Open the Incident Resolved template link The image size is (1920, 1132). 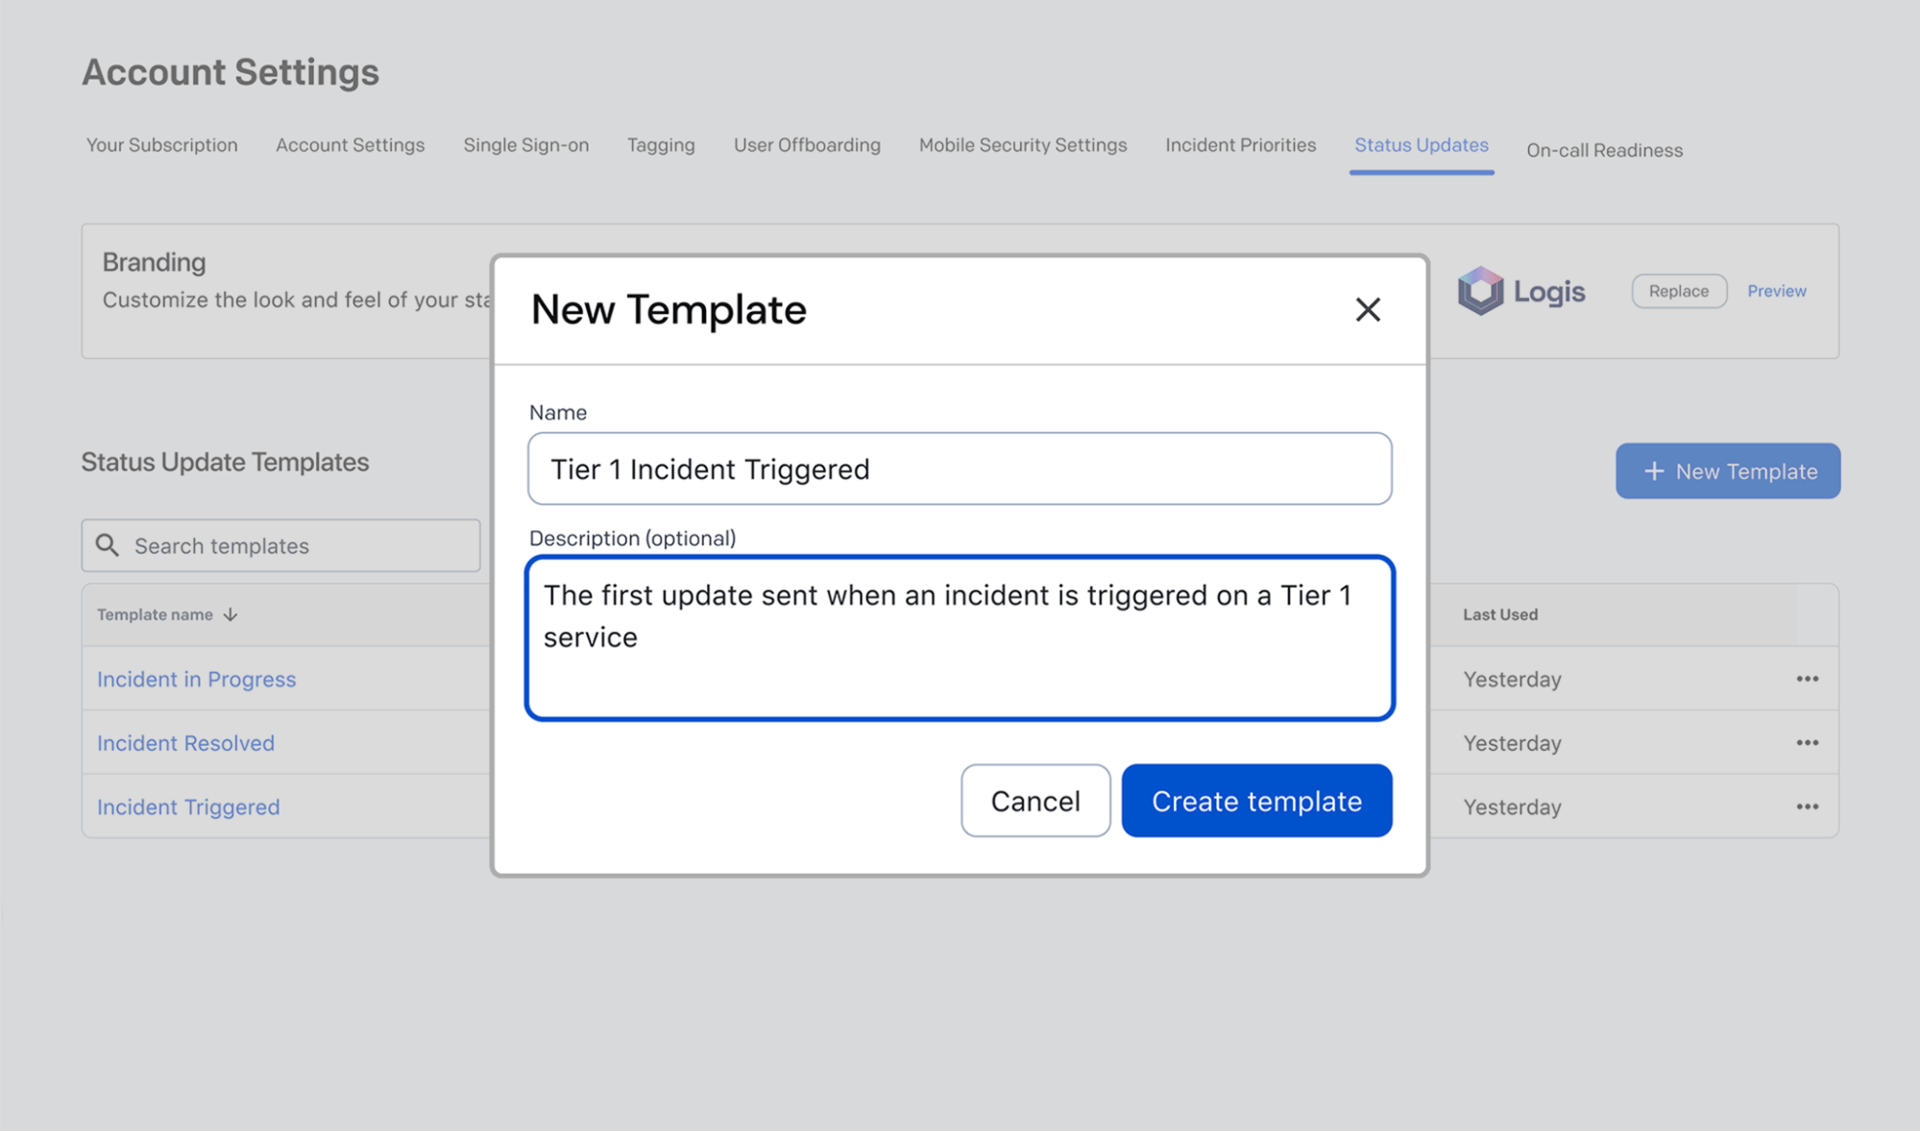(185, 742)
